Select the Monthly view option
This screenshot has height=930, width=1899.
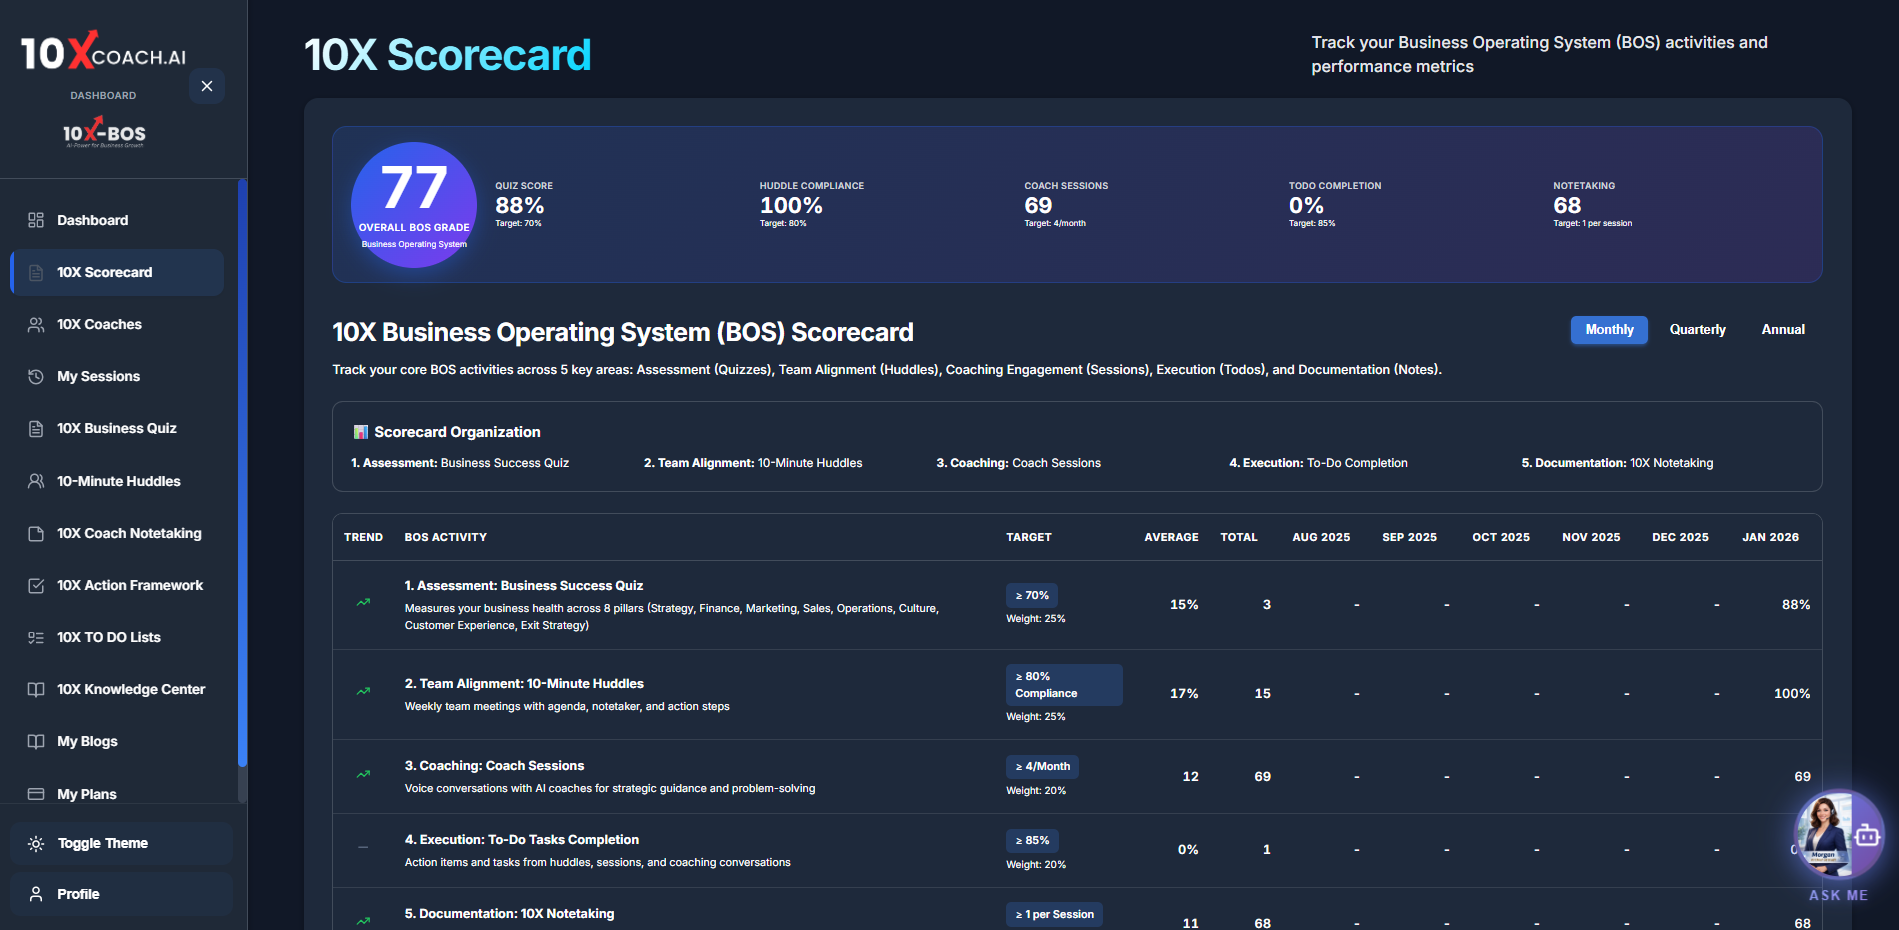(x=1608, y=330)
